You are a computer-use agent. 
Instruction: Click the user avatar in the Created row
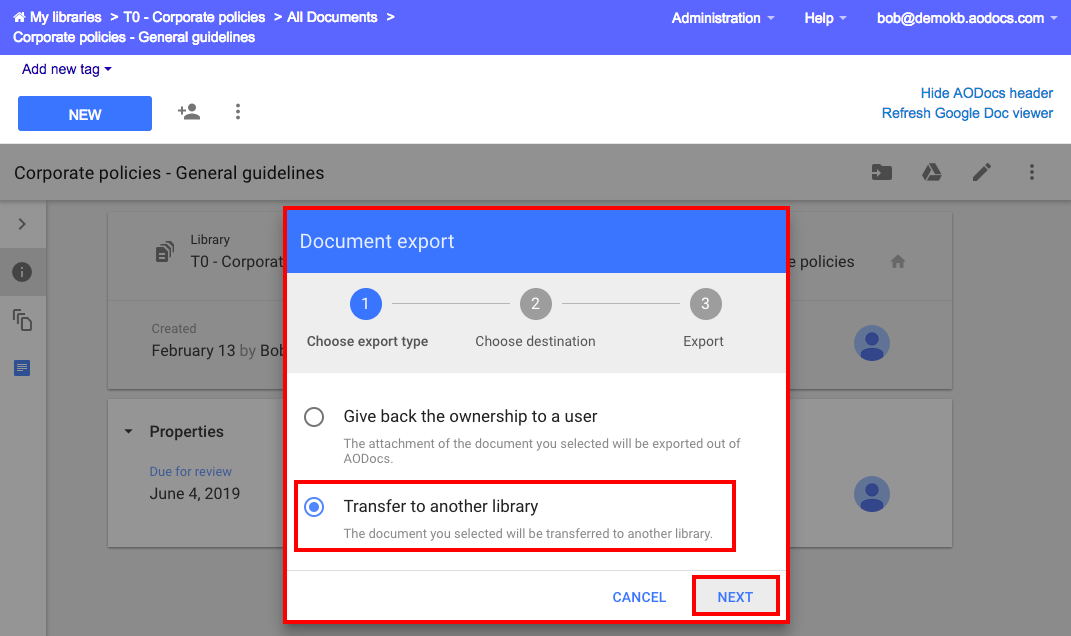[x=872, y=343]
